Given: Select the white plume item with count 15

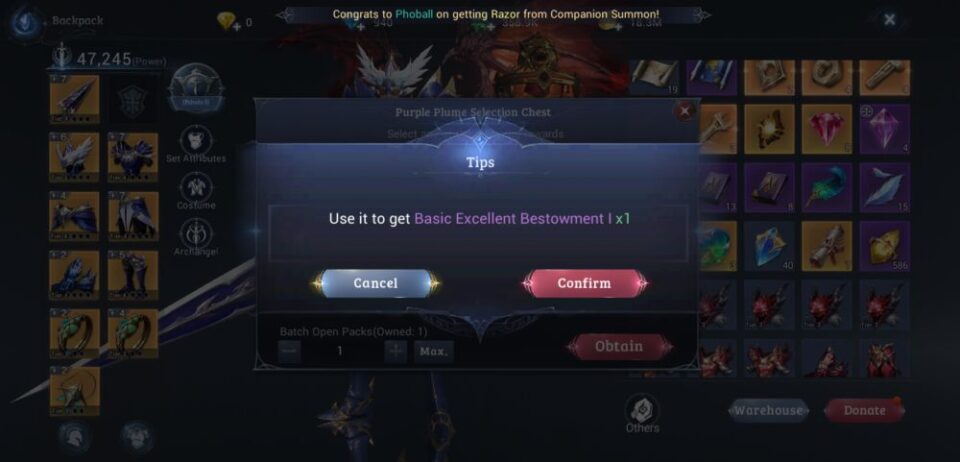Looking at the screenshot, I should pyautogui.click(x=884, y=187).
